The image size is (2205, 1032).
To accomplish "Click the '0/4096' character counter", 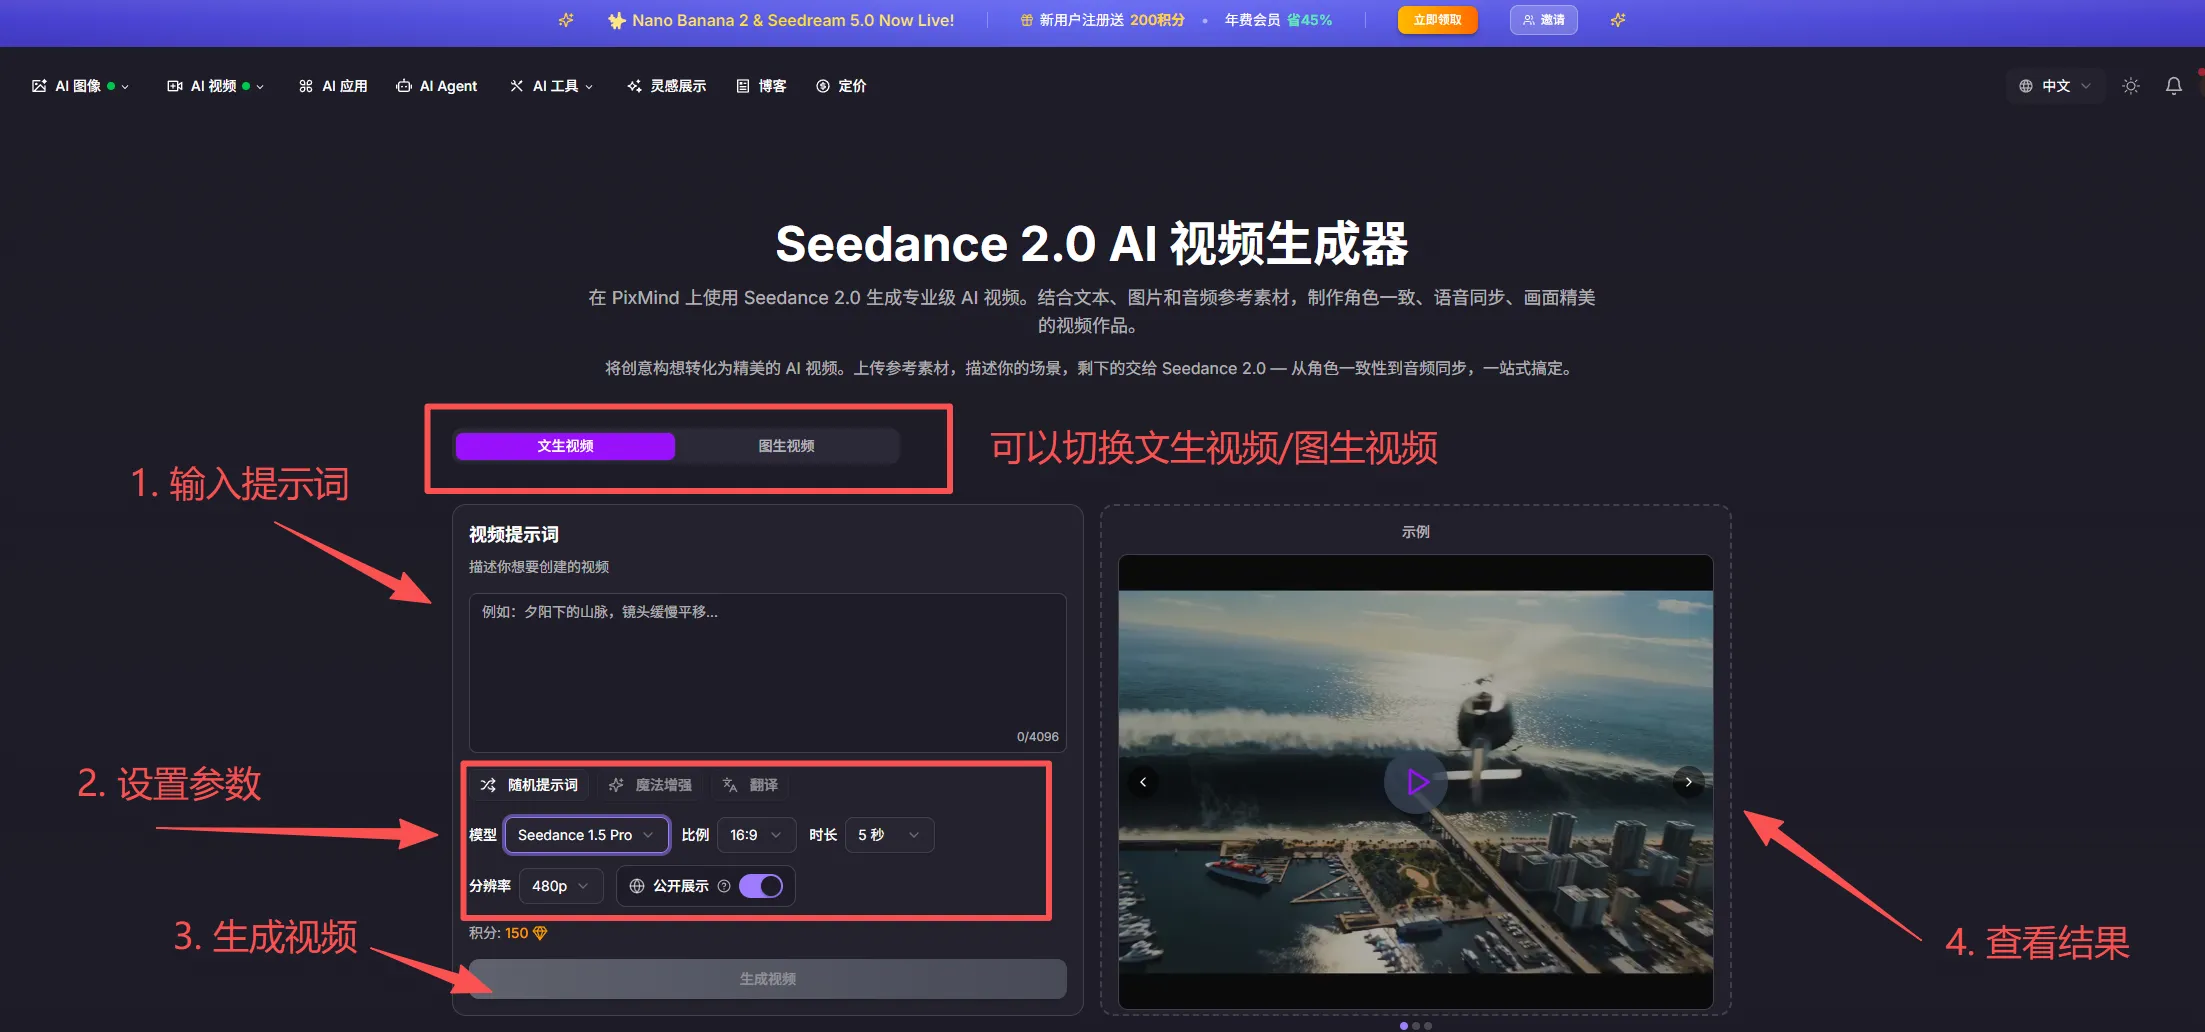I will pyautogui.click(x=1037, y=737).
